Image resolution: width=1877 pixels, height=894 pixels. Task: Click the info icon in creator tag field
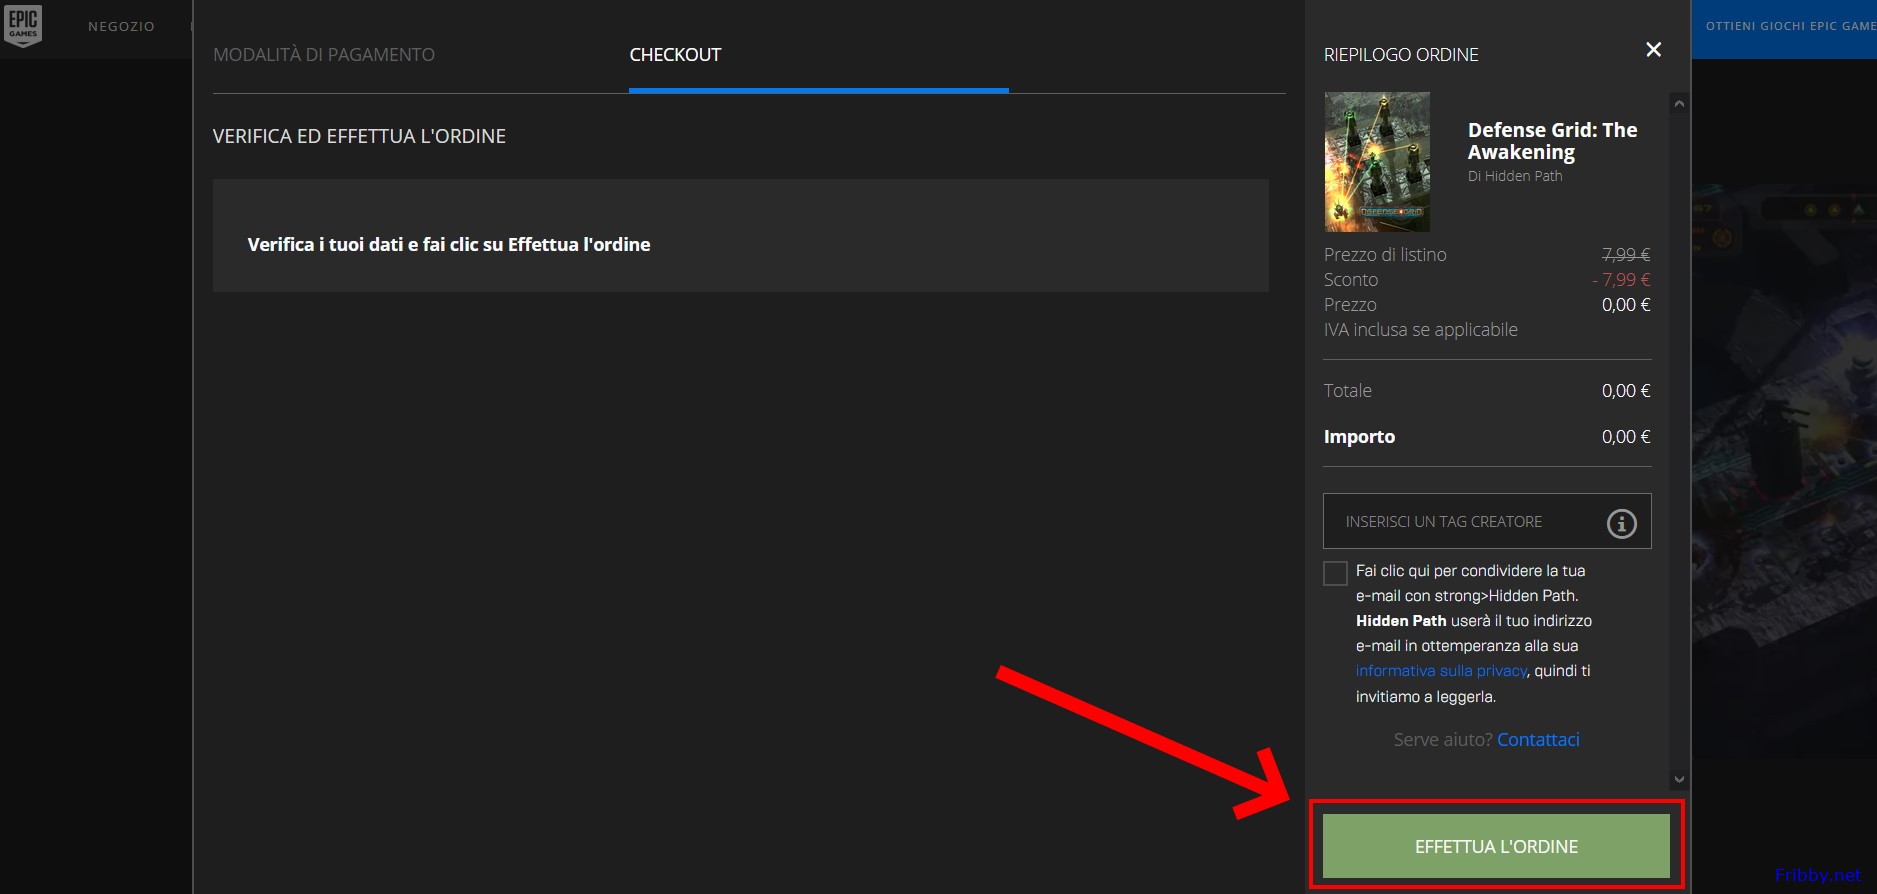[x=1621, y=523]
